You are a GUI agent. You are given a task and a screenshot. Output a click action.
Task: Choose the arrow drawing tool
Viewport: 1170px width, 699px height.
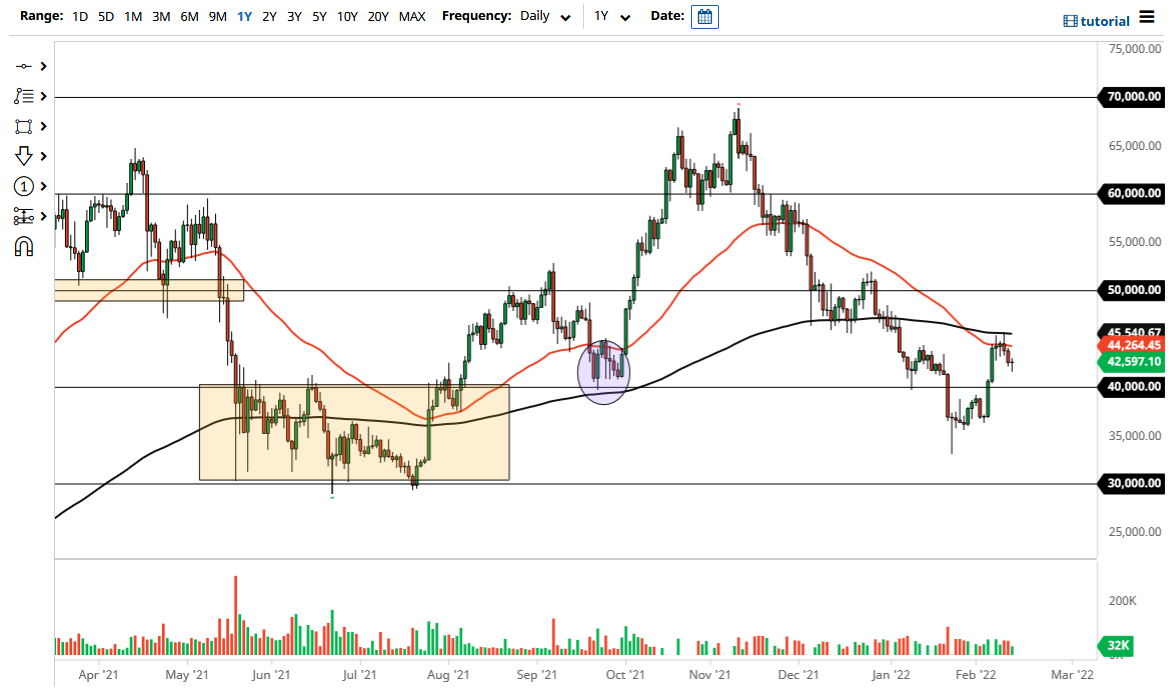click(x=26, y=156)
